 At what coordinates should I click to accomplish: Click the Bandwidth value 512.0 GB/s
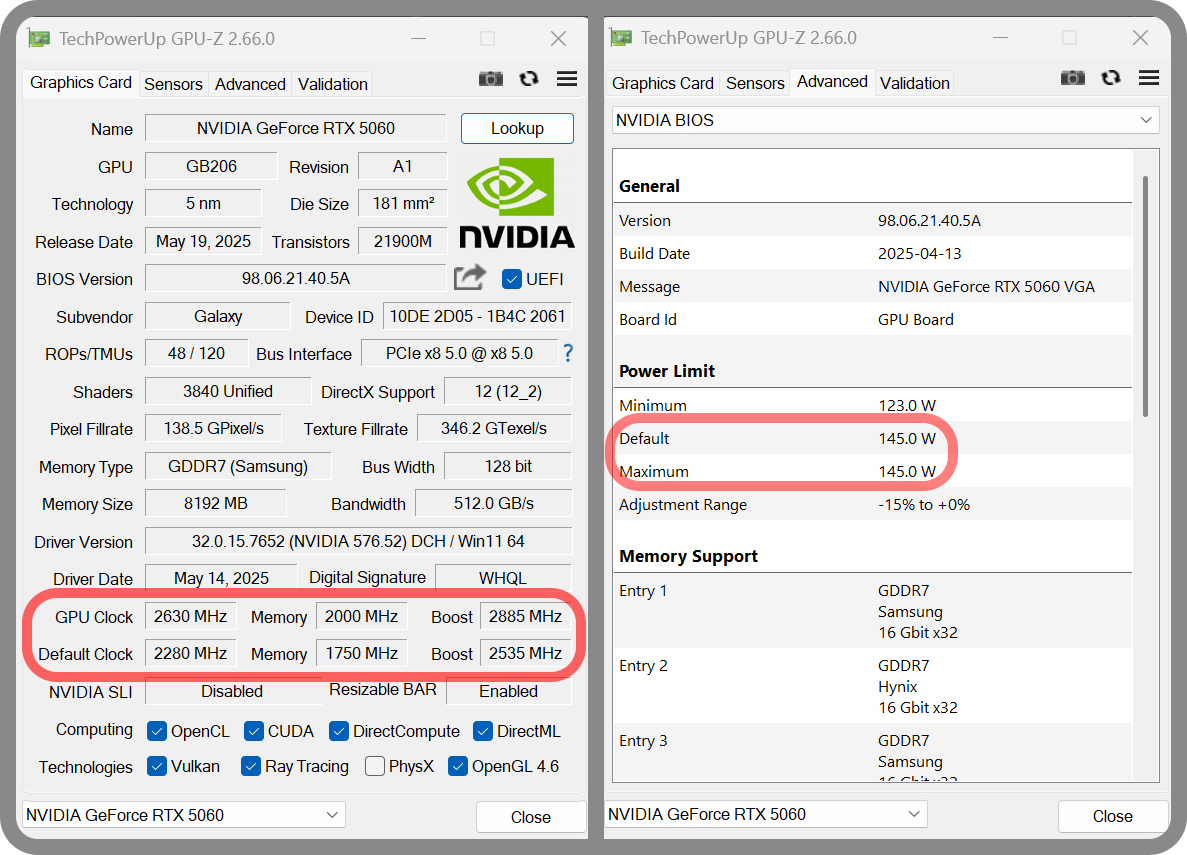click(494, 503)
